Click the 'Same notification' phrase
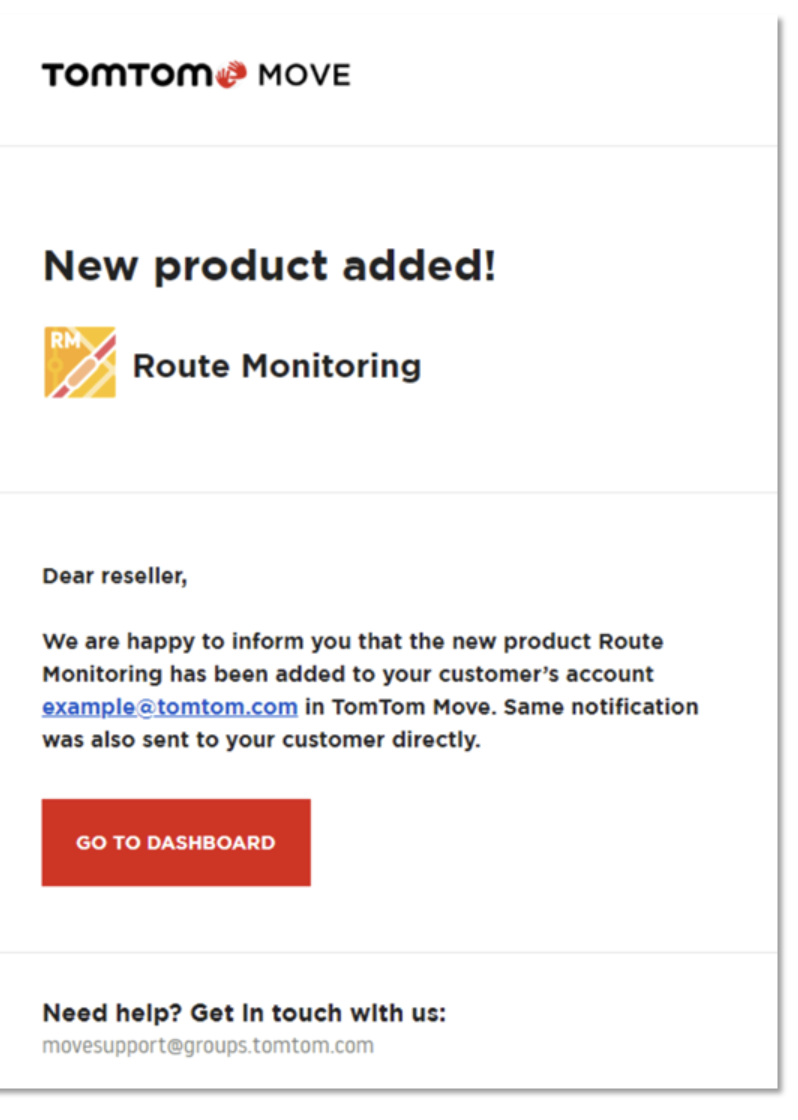The width and height of the screenshot is (798, 1120). (601, 707)
